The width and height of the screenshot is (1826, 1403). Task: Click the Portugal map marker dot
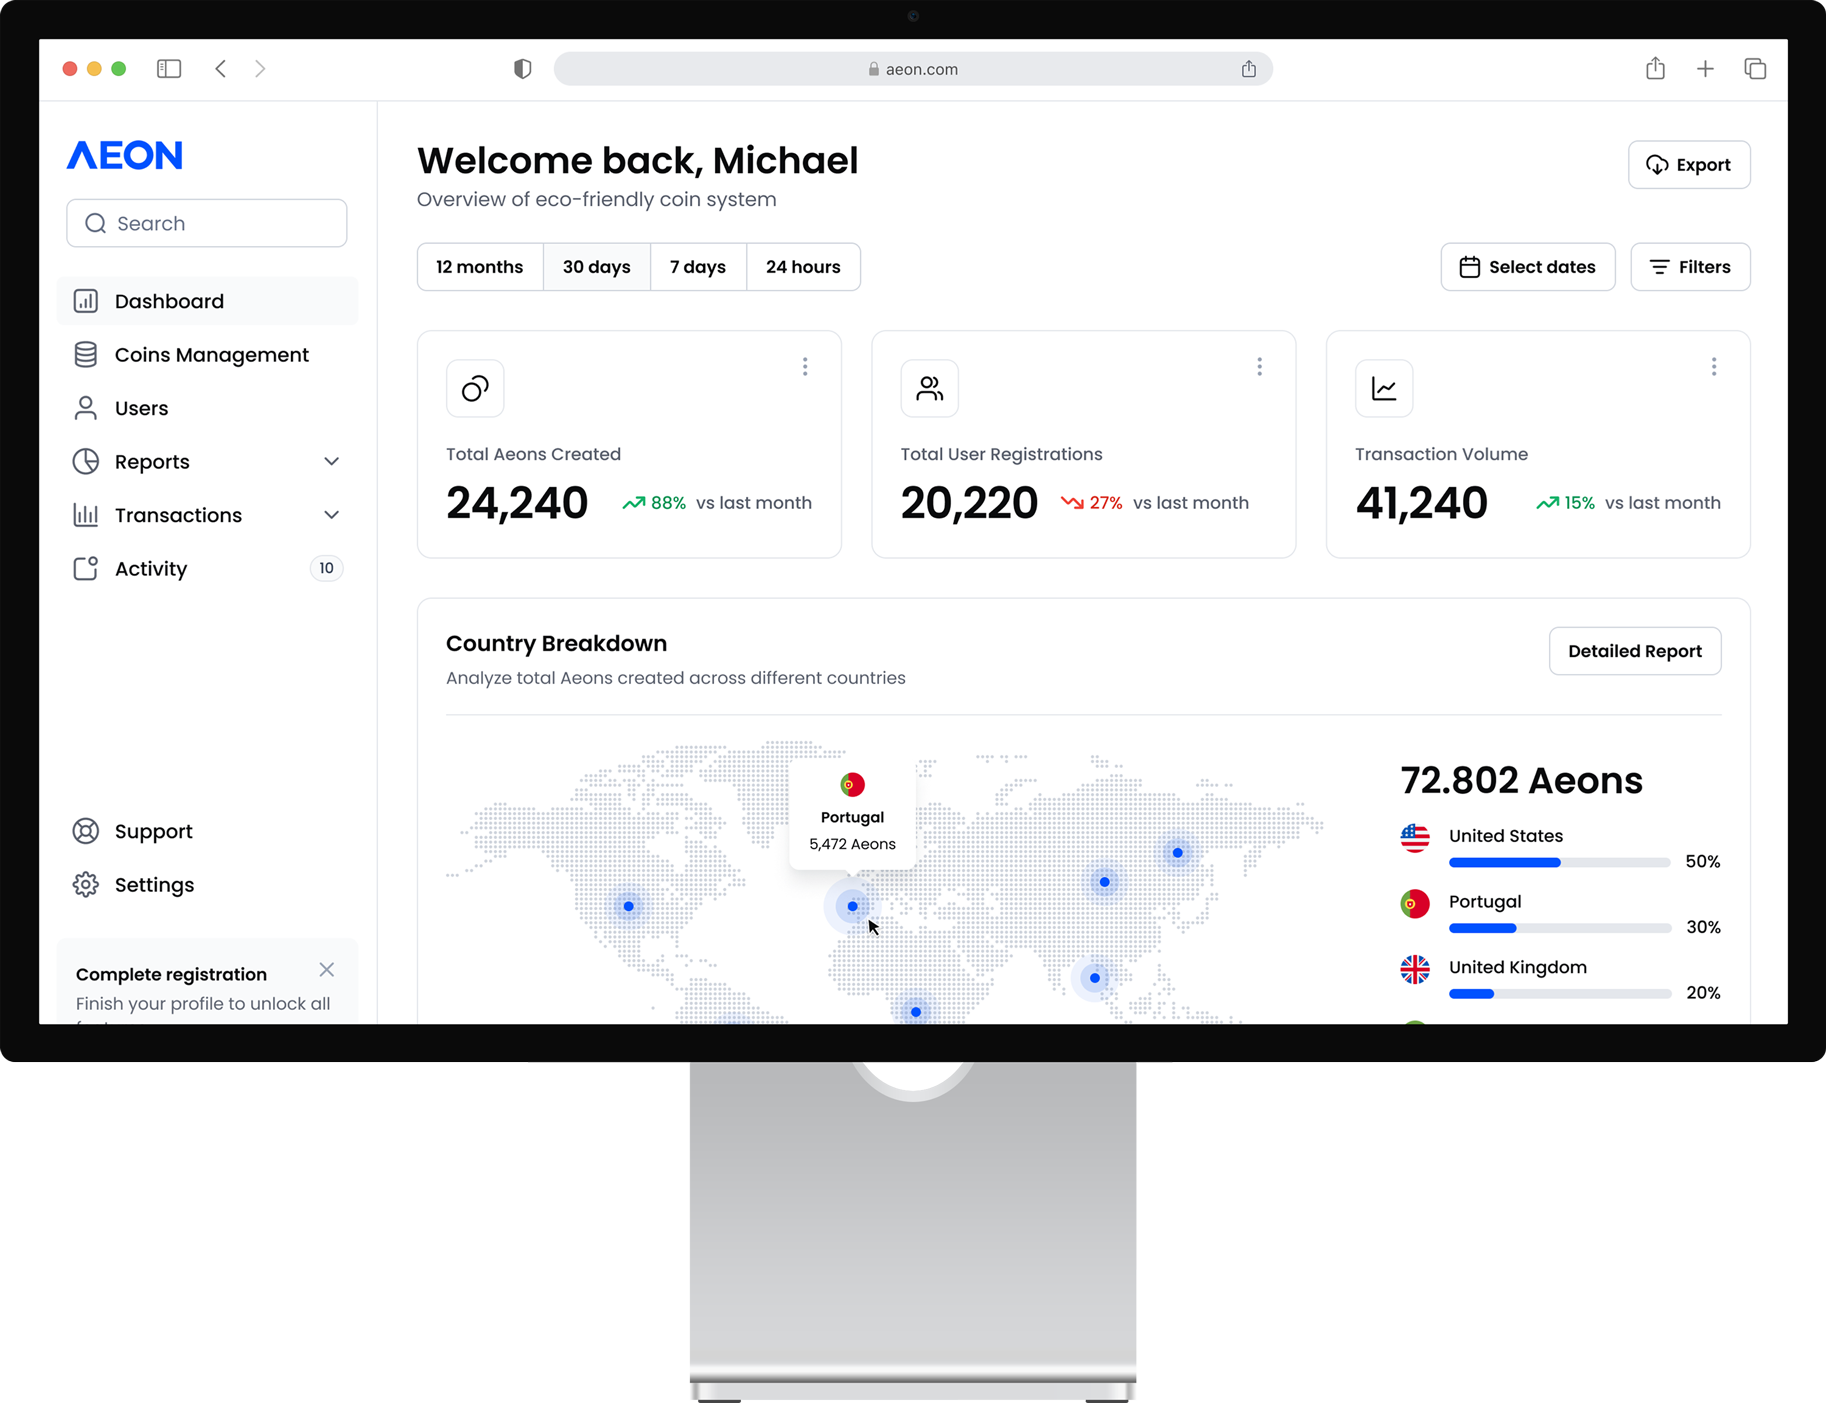[852, 906]
